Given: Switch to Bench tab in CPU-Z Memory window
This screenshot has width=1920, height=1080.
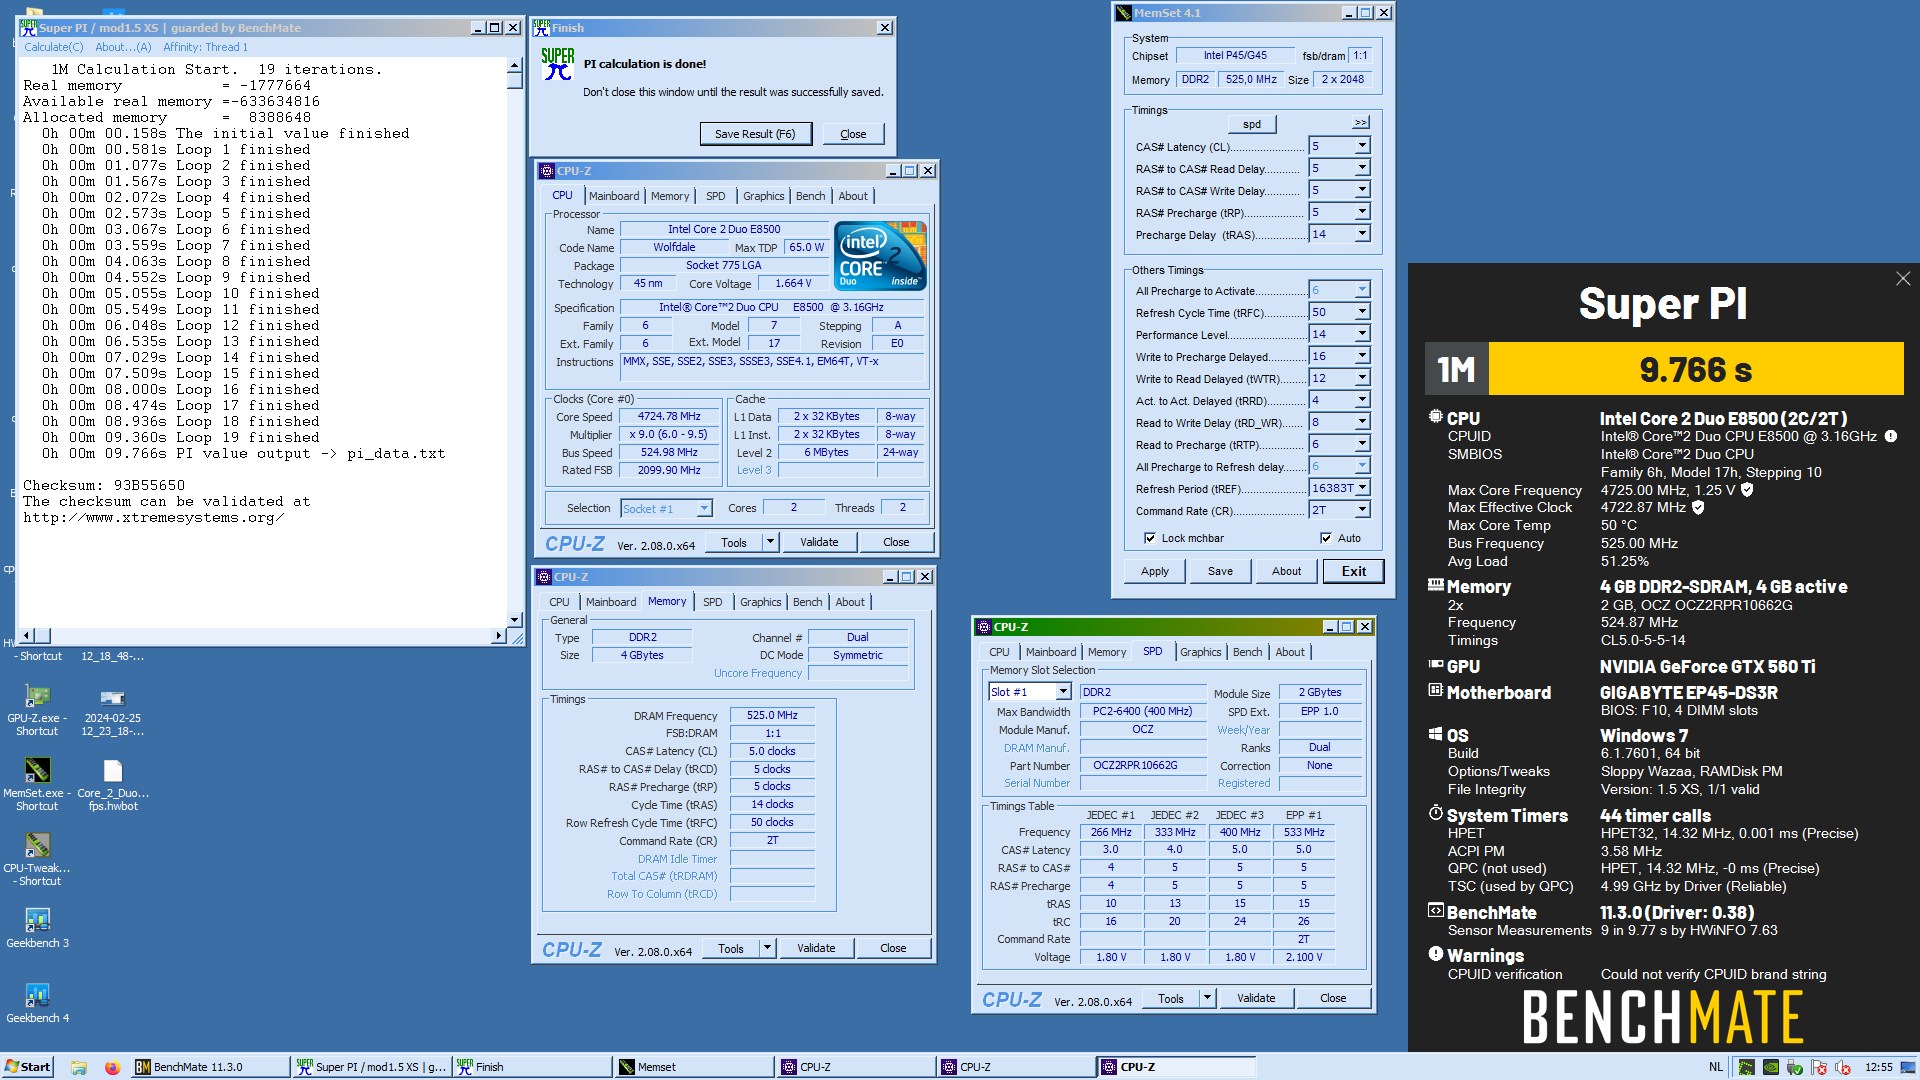Looking at the screenshot, I should (807, 602).
